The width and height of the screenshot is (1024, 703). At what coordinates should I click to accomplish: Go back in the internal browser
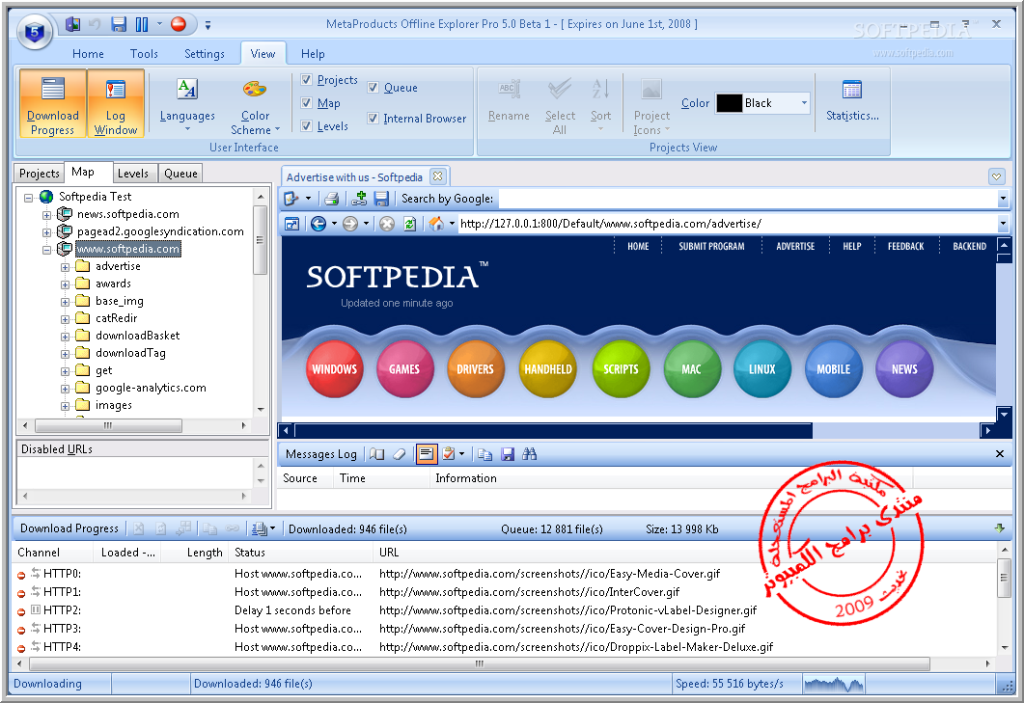coord(318,224)
